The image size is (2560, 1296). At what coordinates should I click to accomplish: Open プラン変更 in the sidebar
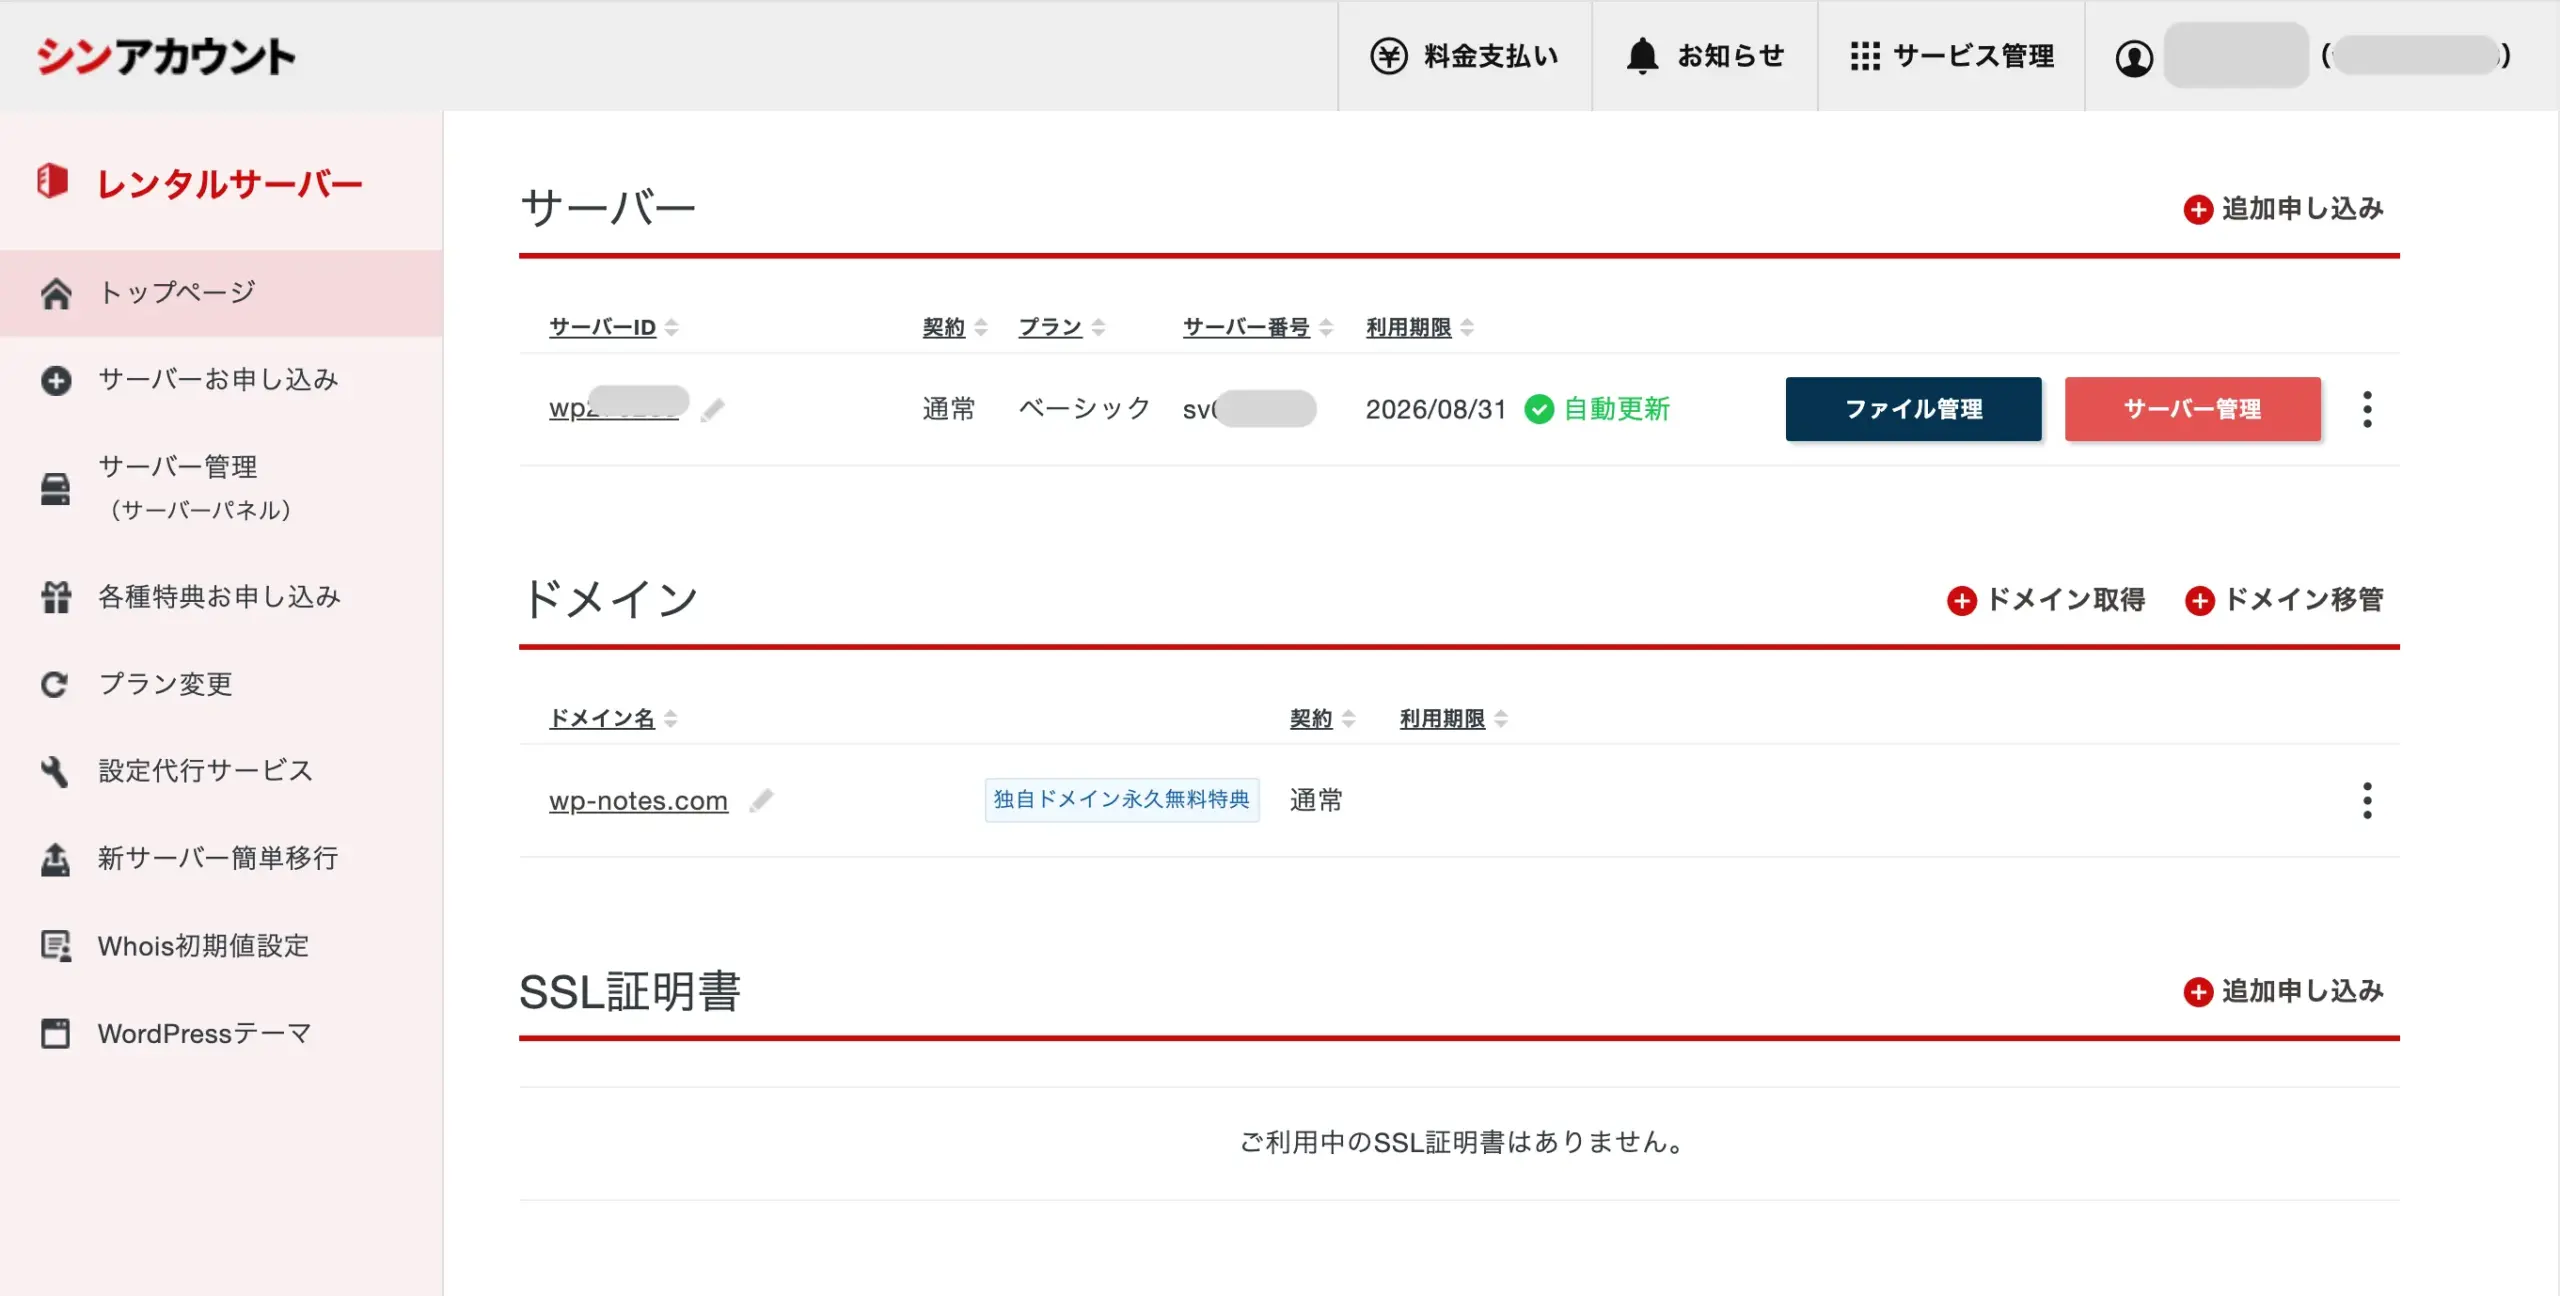pyautogui.click(x=166, y=684)
